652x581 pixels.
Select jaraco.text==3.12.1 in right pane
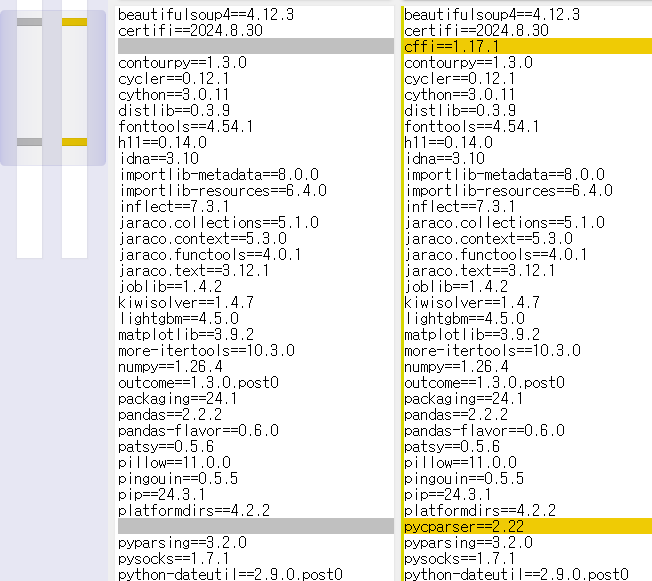click(x=480, y=270)
